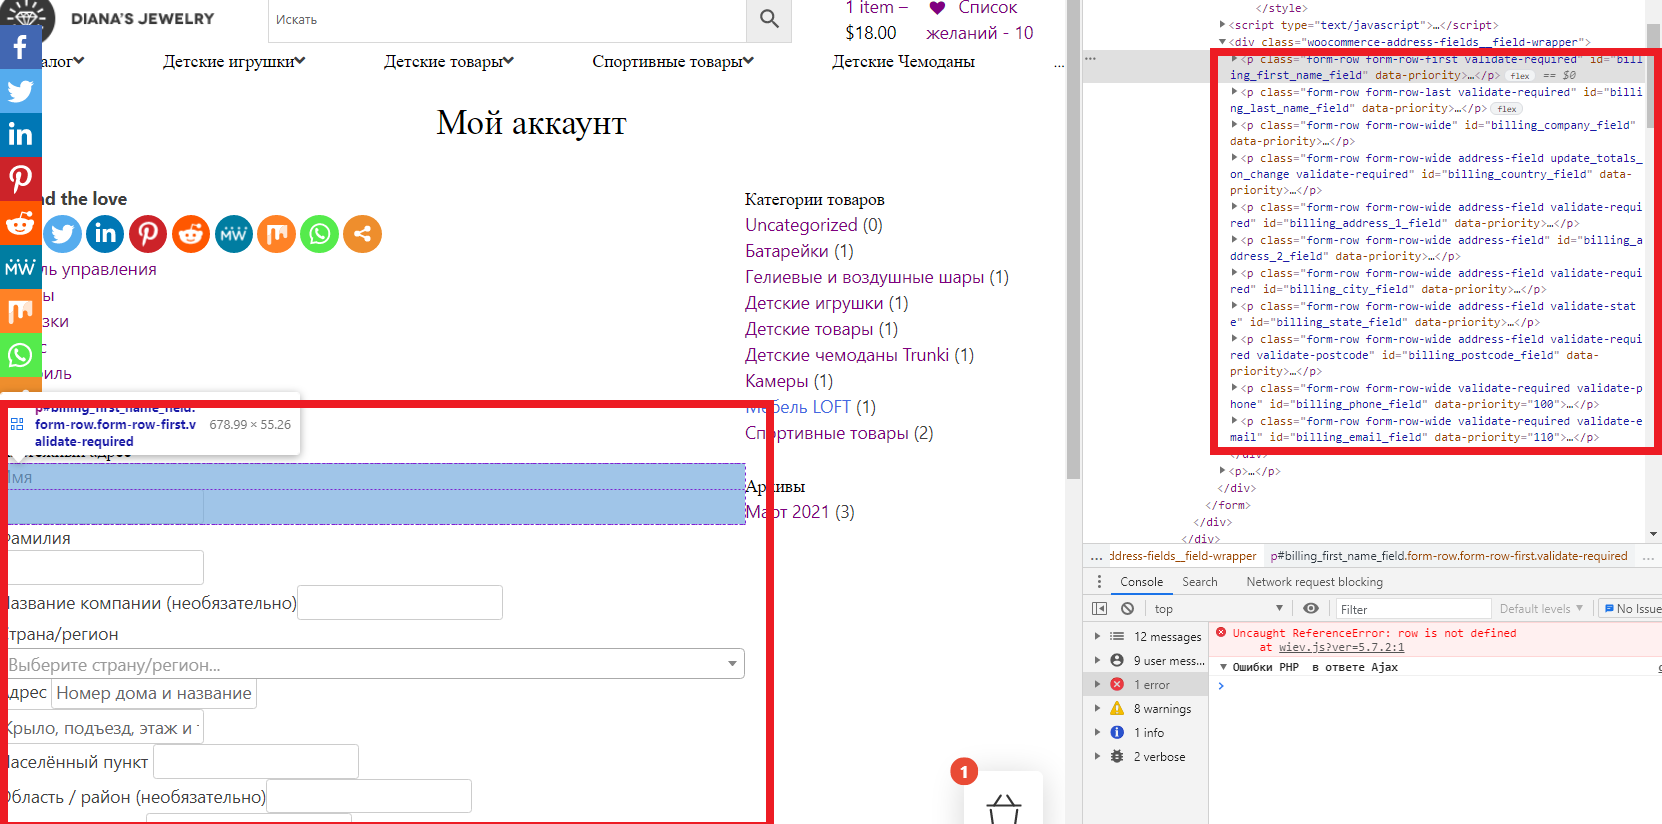Click the search magnifier button in header
1662x824 pixels.
click(769, 19)
